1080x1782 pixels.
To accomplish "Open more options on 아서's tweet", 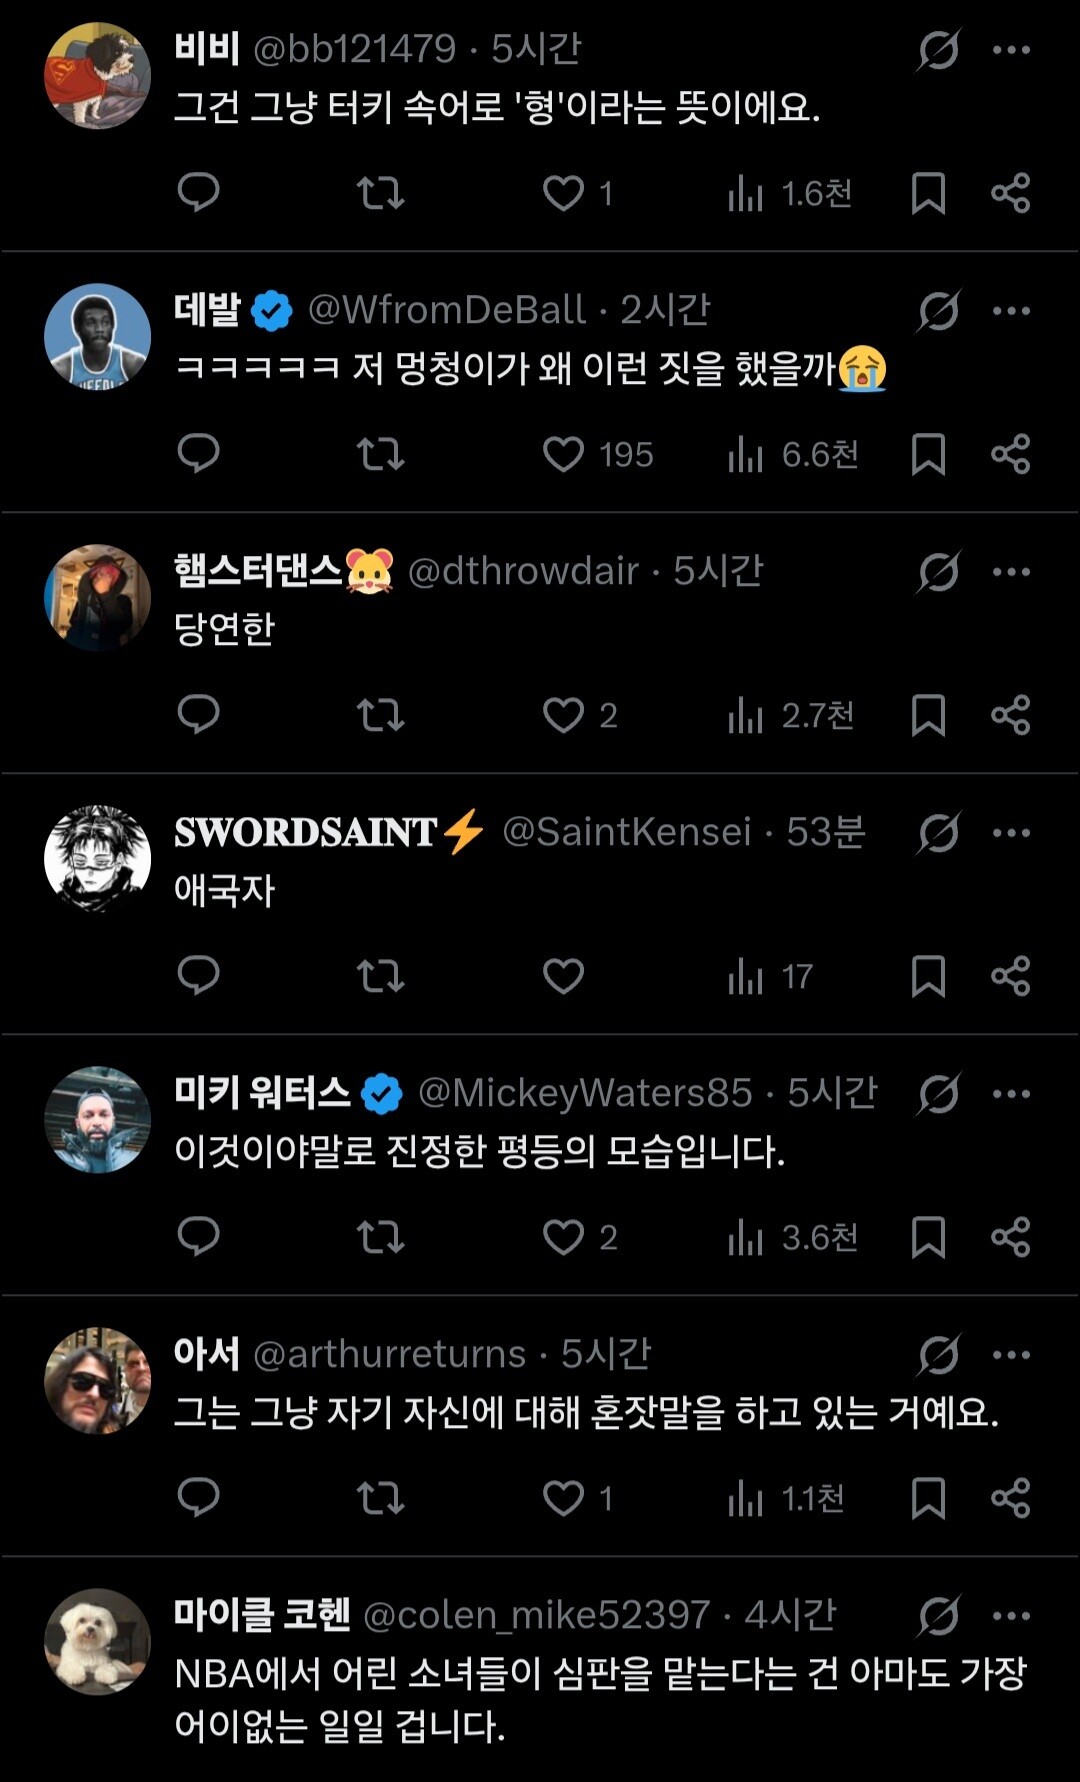I will tap(1011, 1355).
